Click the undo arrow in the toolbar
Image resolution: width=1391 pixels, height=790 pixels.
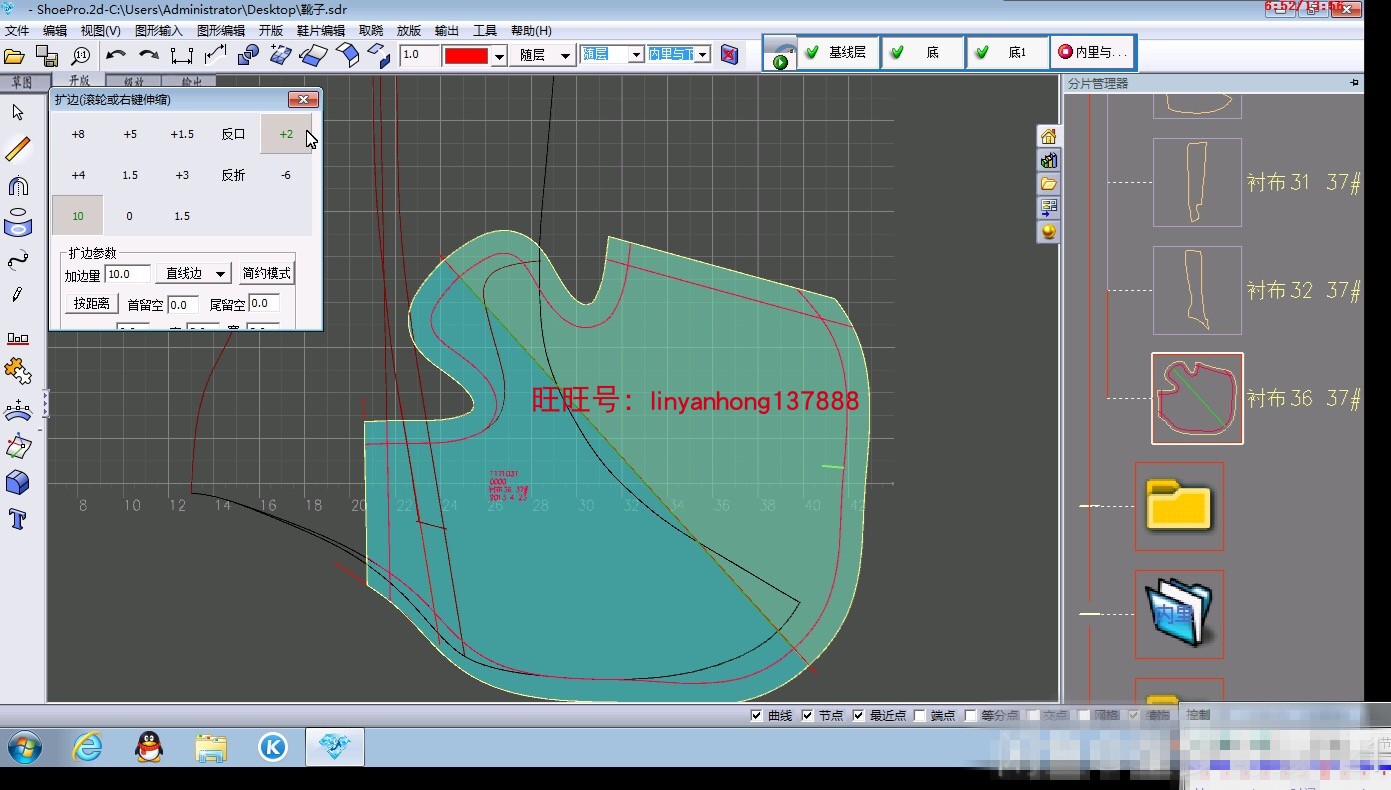116,55
